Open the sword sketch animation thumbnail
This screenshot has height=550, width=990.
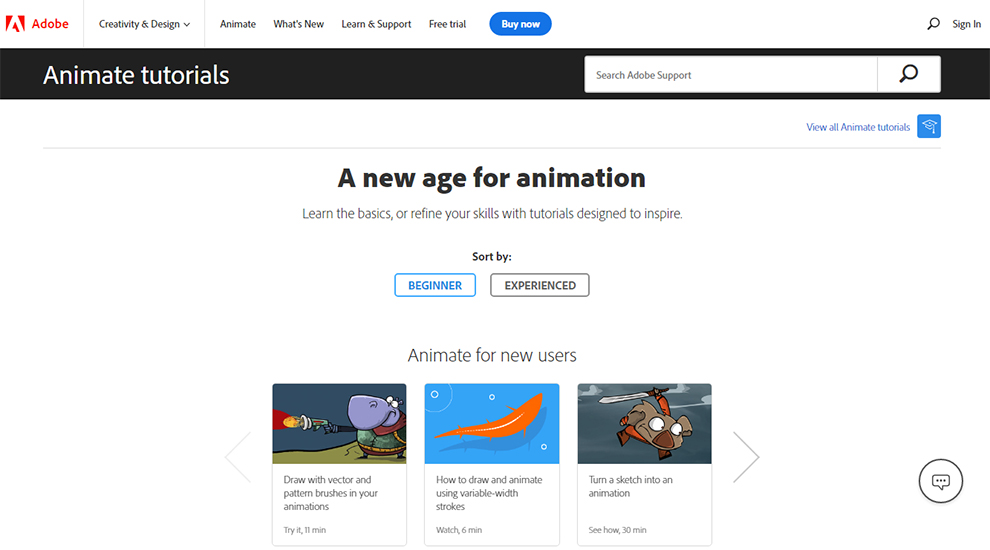click(645, 424)
